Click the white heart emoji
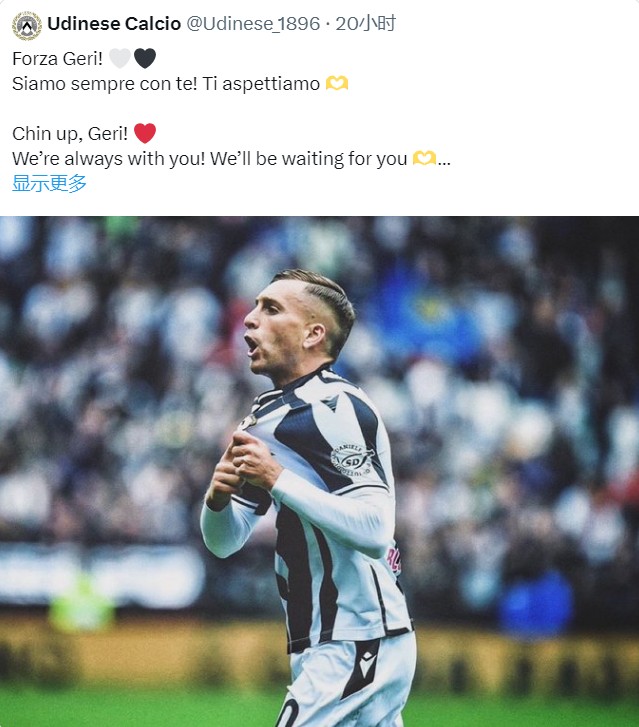 (x=120, y=59)
